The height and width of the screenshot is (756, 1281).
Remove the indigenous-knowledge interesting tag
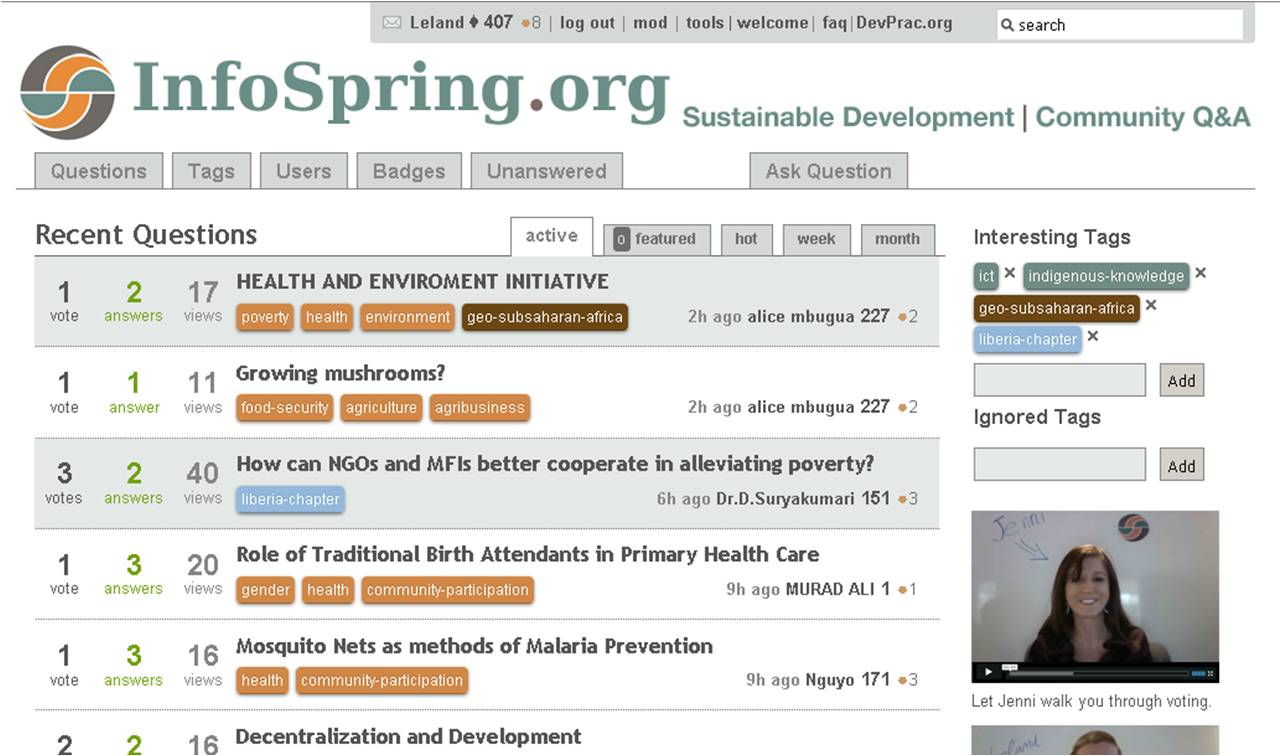(x=1201, y=273)
